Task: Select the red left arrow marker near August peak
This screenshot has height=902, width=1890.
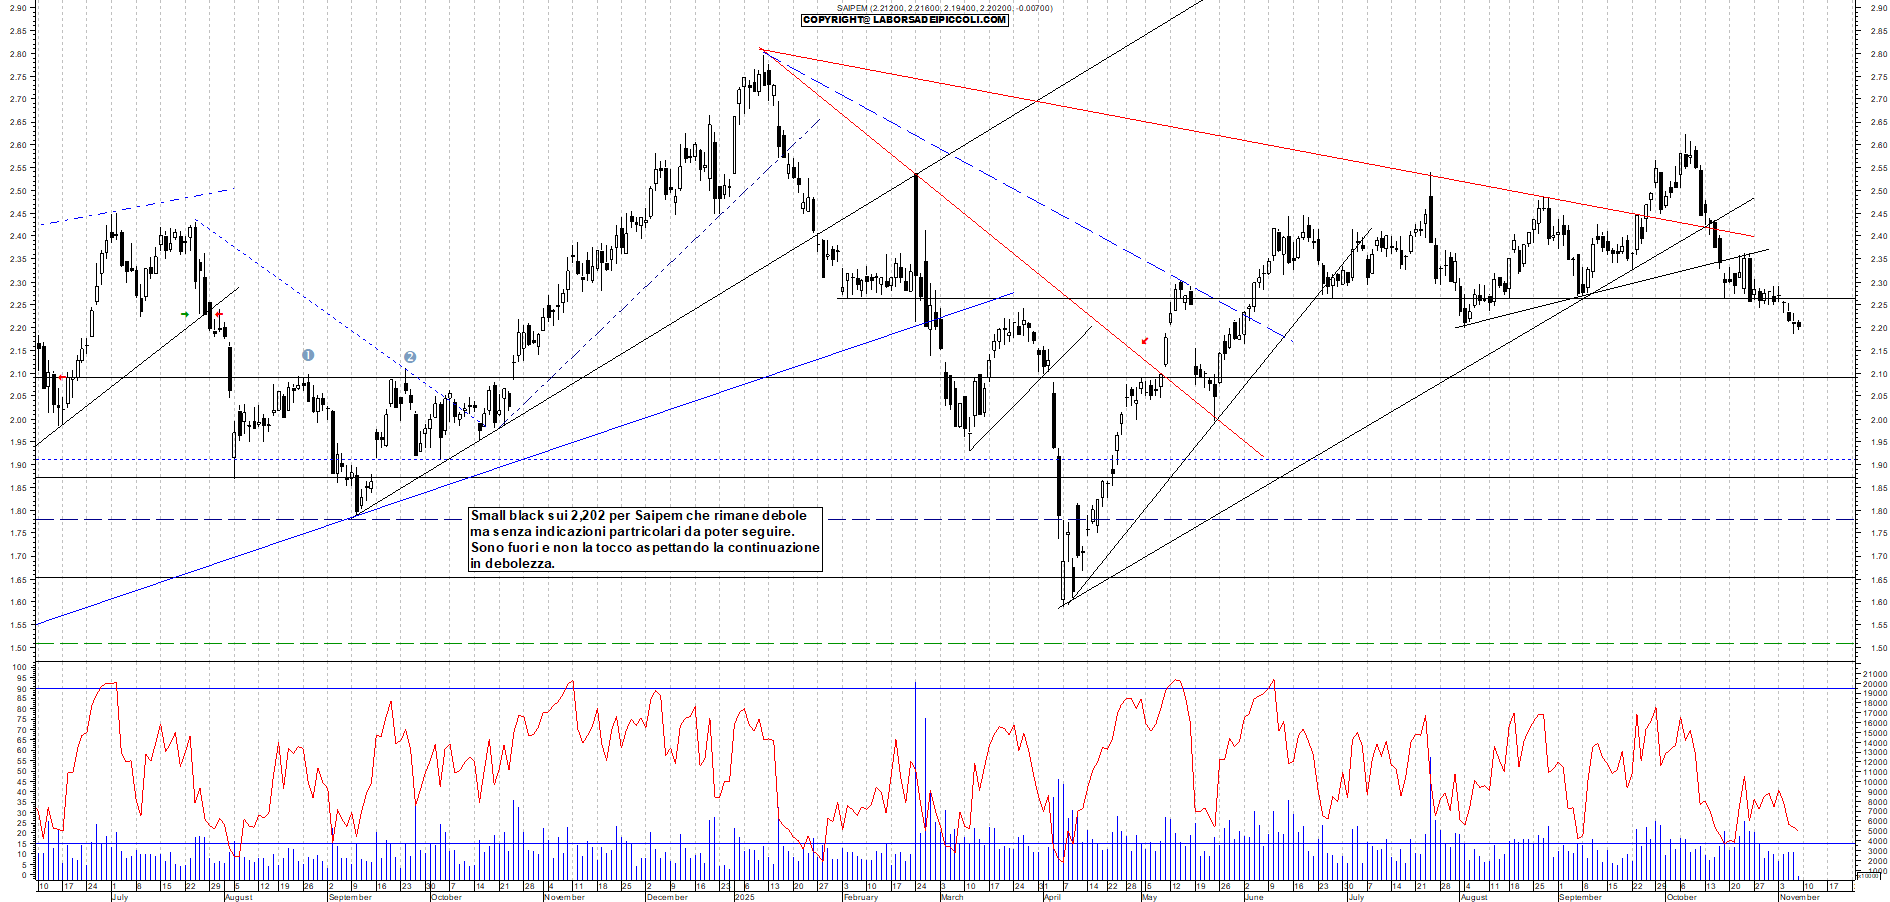Action: [x=220, y=313]
